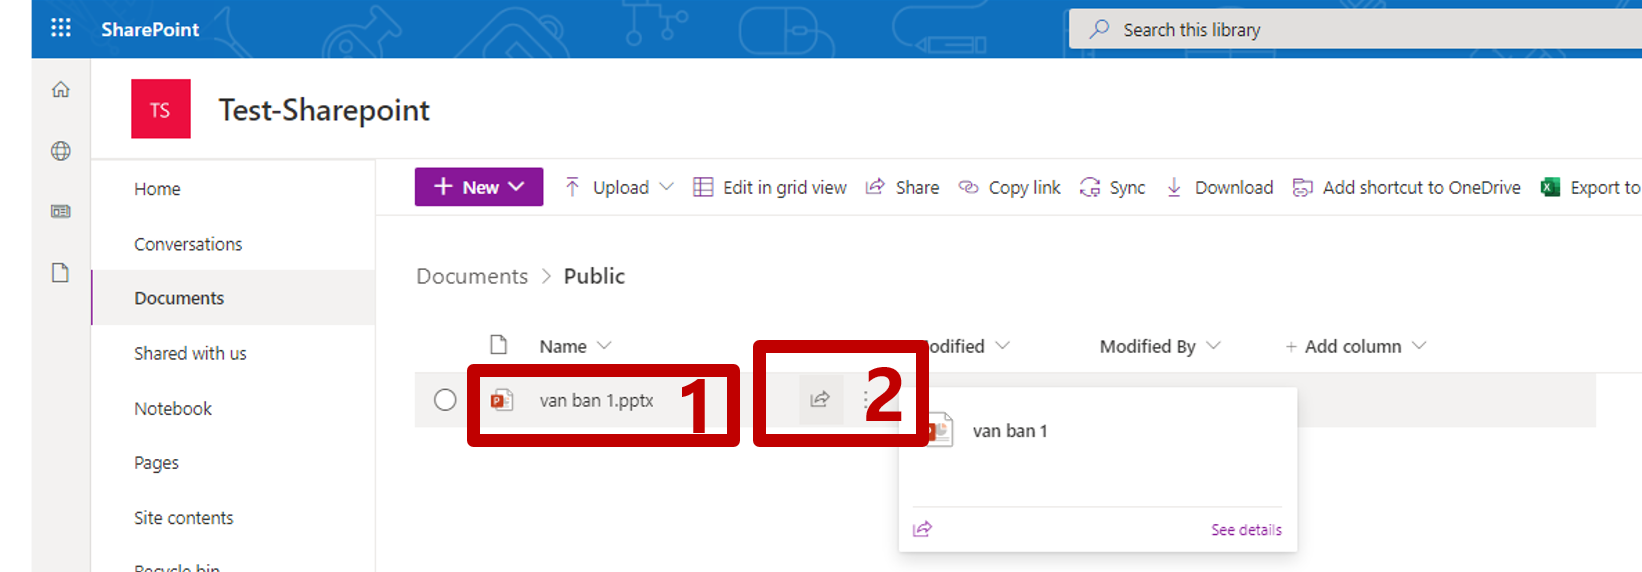1642x572 pixels.
Task: Click See details link in hover card
Action: pos(1245,530)
